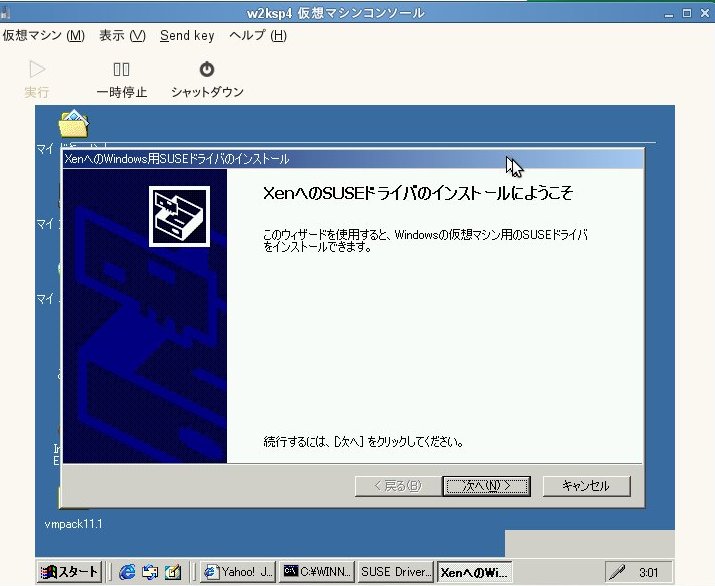The image size is (715, 586).
Task: Launch Internet Explorer from quick launch
Action: point(127,572)
